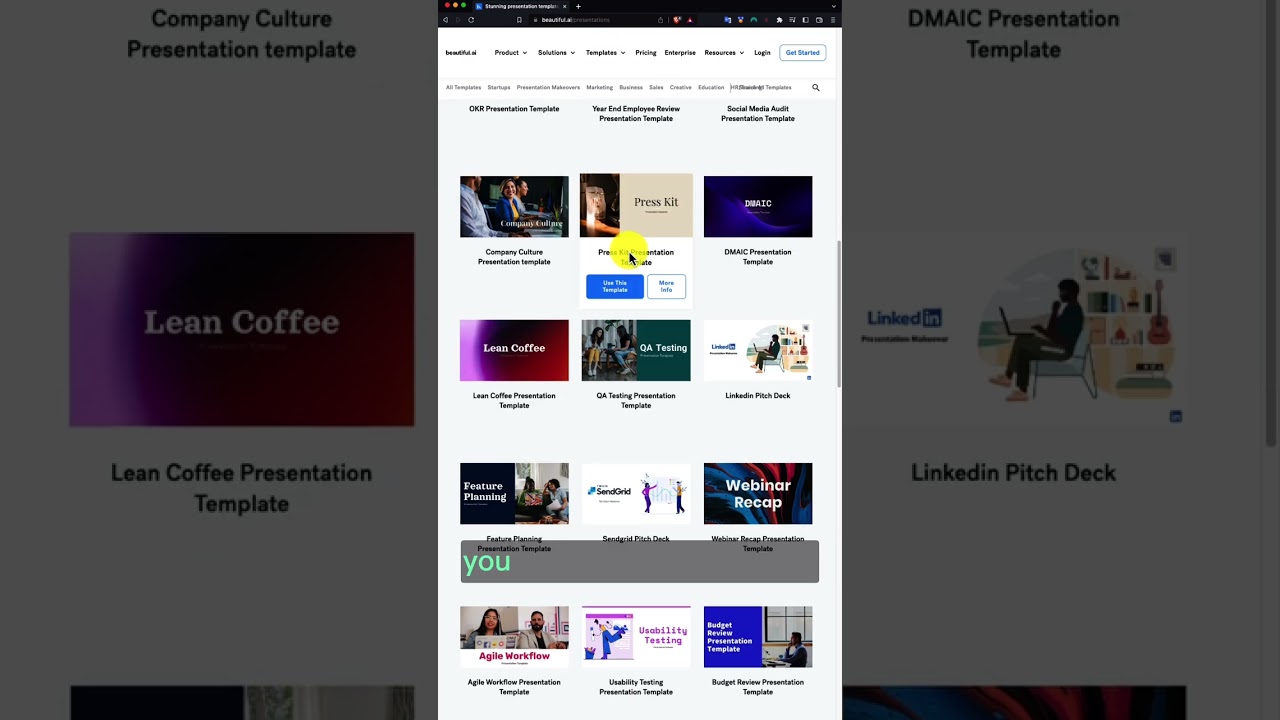Open the Budget Review template thumbnail
This screenshot has width=1280, height=720.
[758, 637]
